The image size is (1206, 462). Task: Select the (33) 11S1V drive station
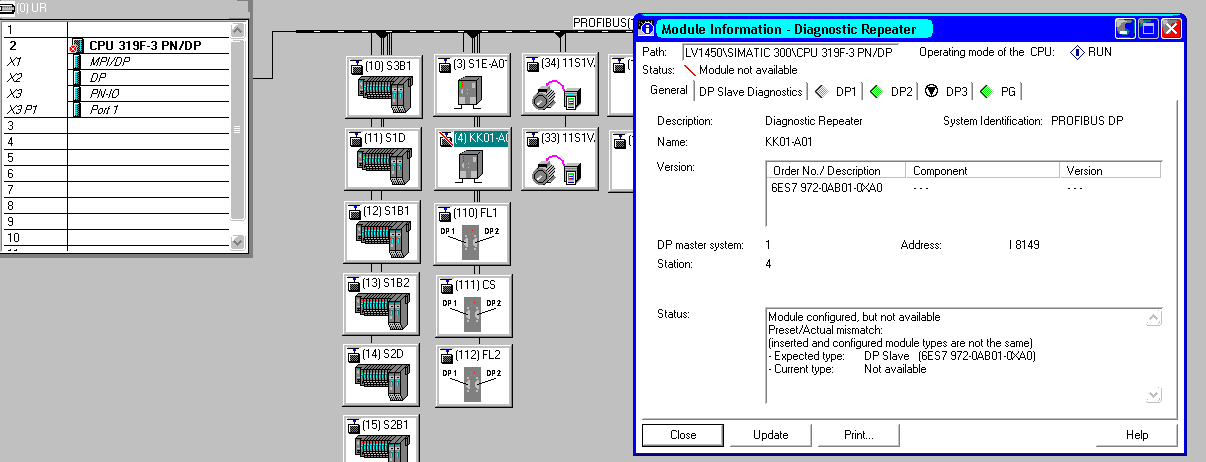(559, 160)
